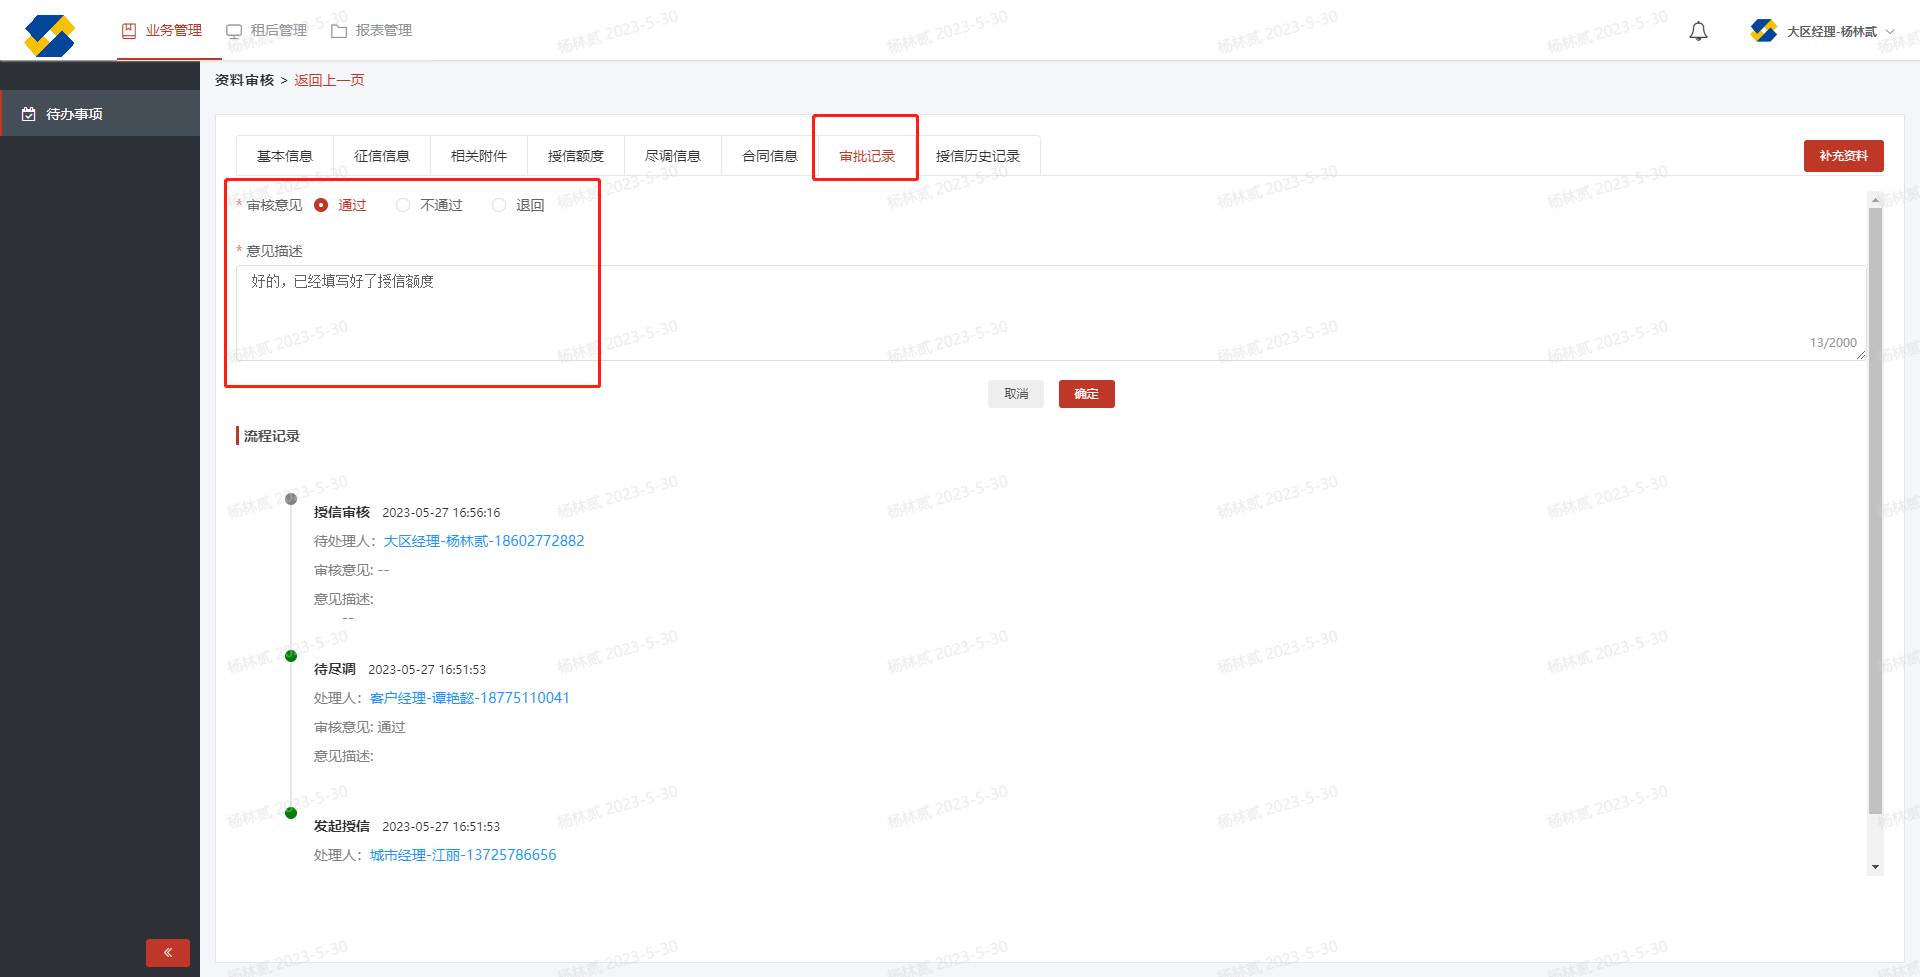The image size is (1920, 977).
Task: Open the 授信历史记录 tab
Action: pos(977,156)
